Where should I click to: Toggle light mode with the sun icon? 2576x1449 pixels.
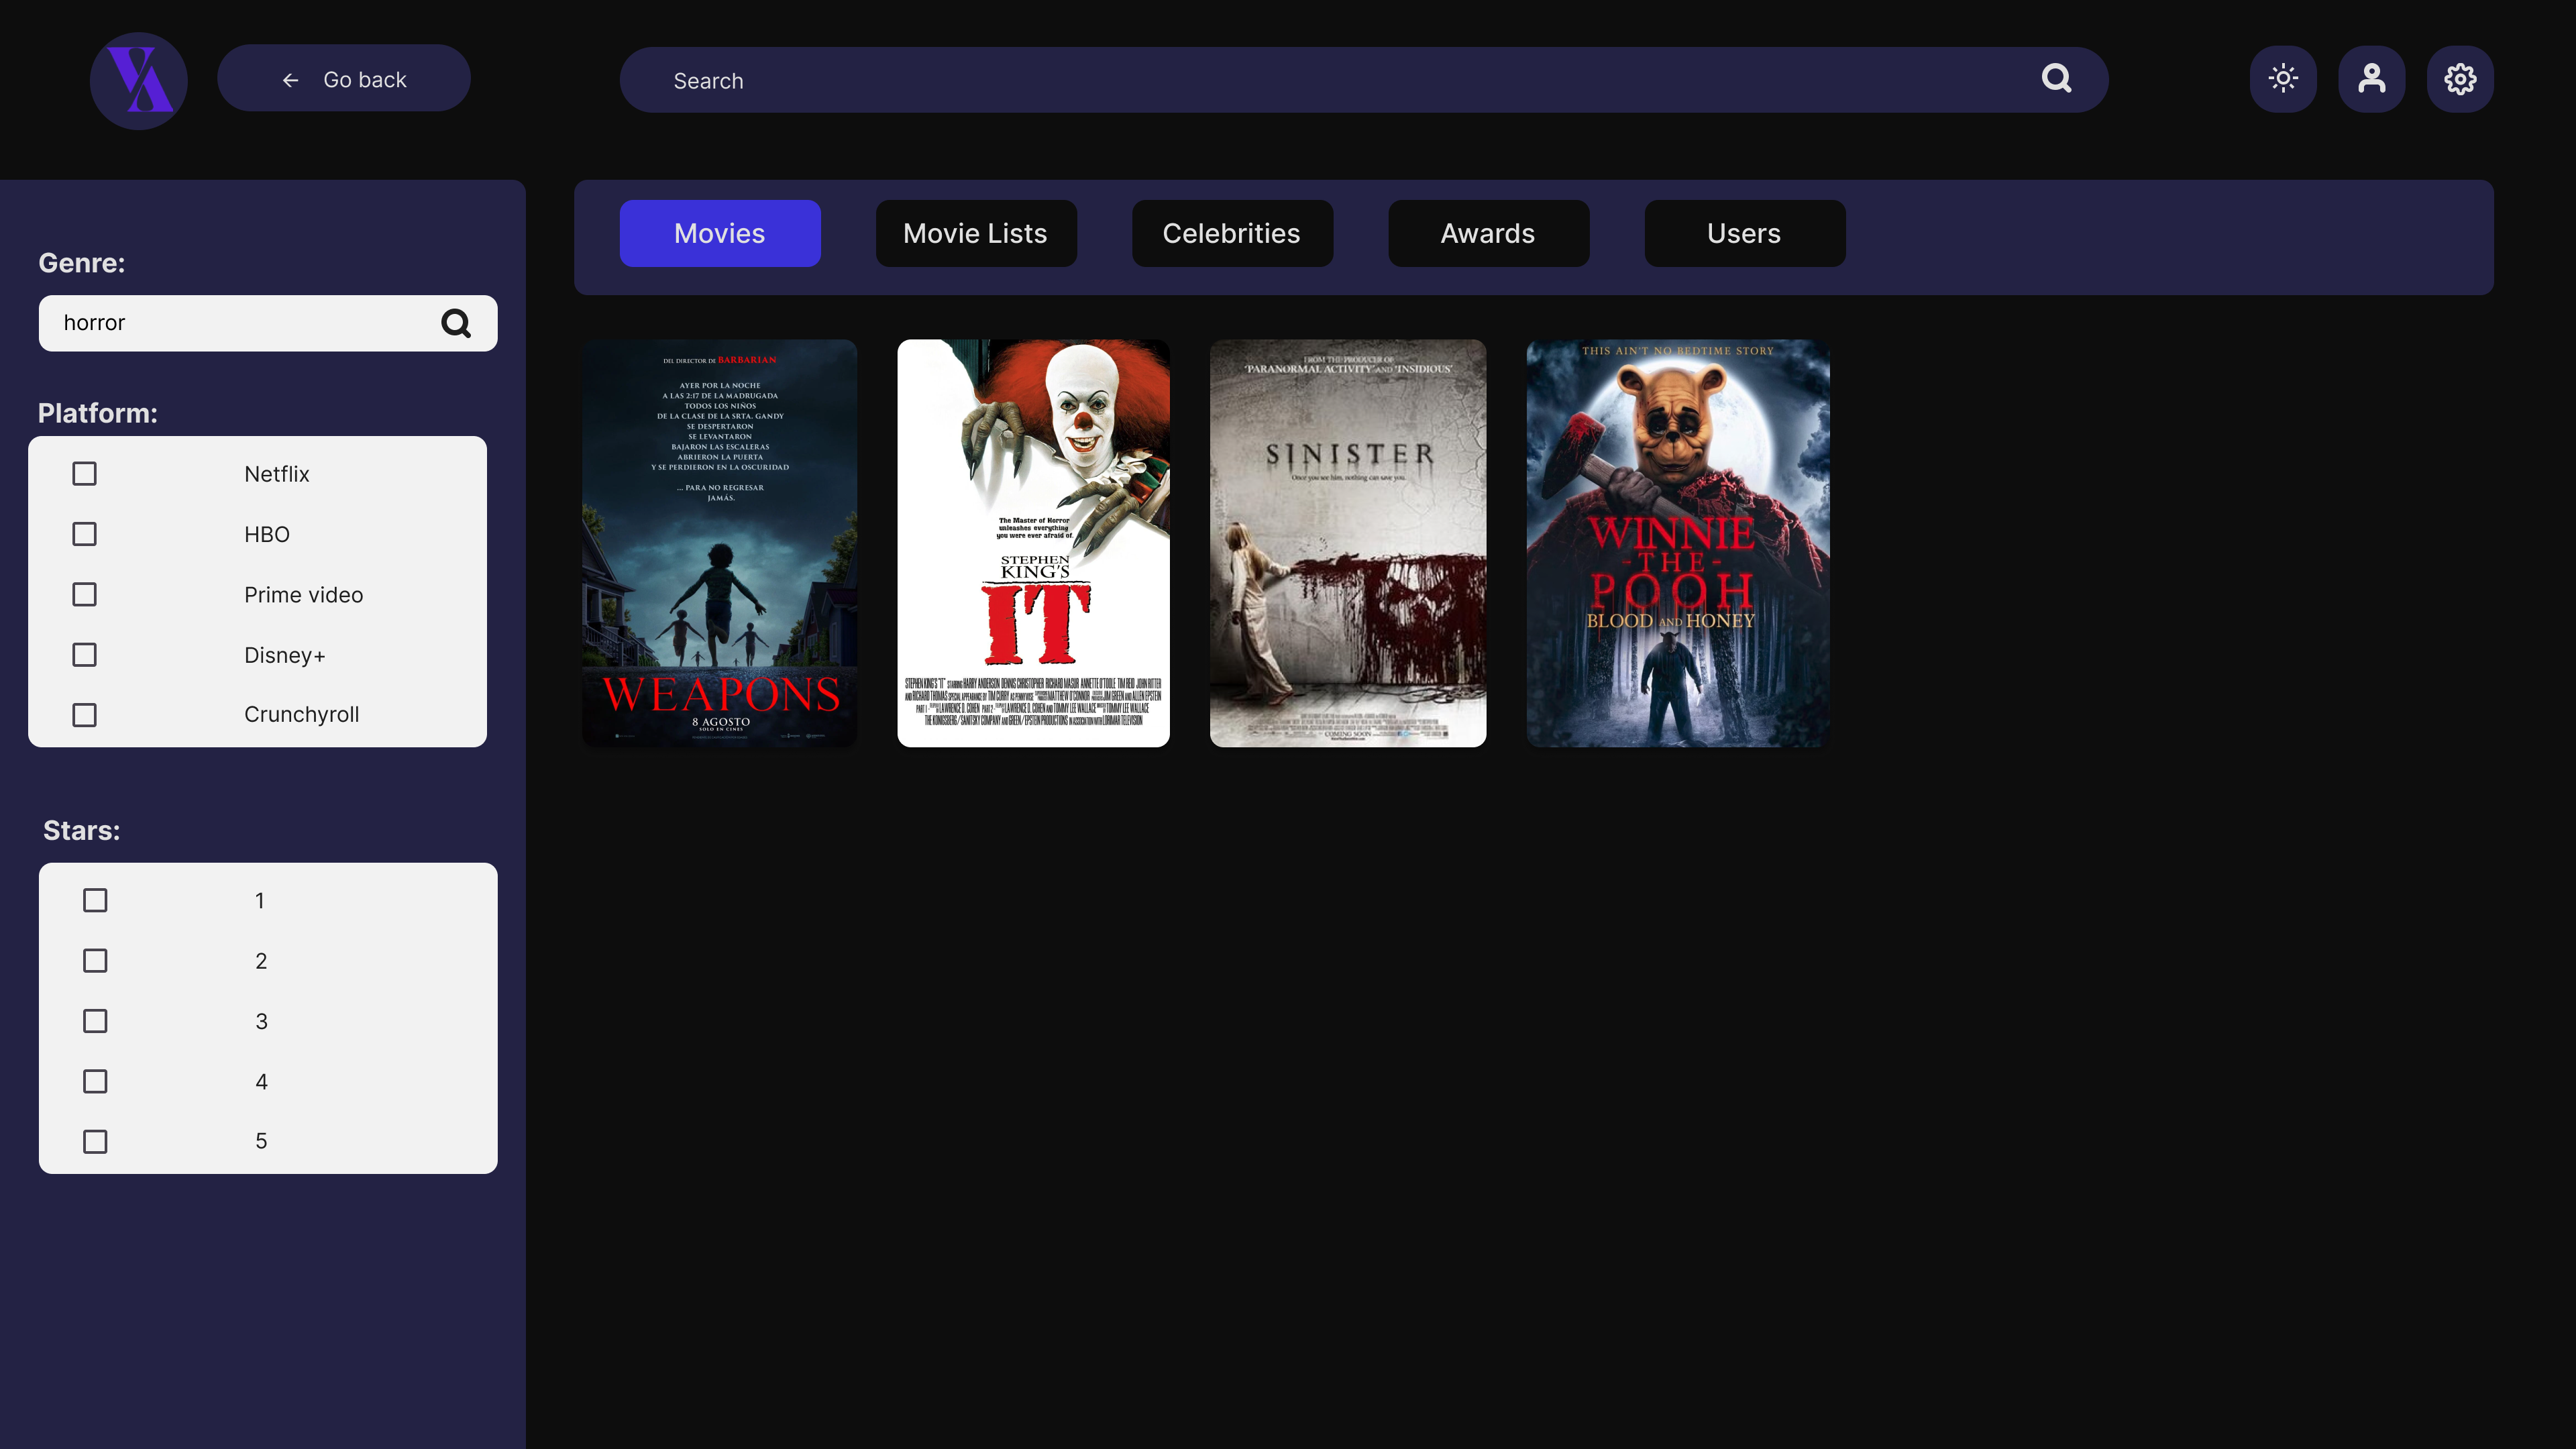click(x=2284, y=78)
